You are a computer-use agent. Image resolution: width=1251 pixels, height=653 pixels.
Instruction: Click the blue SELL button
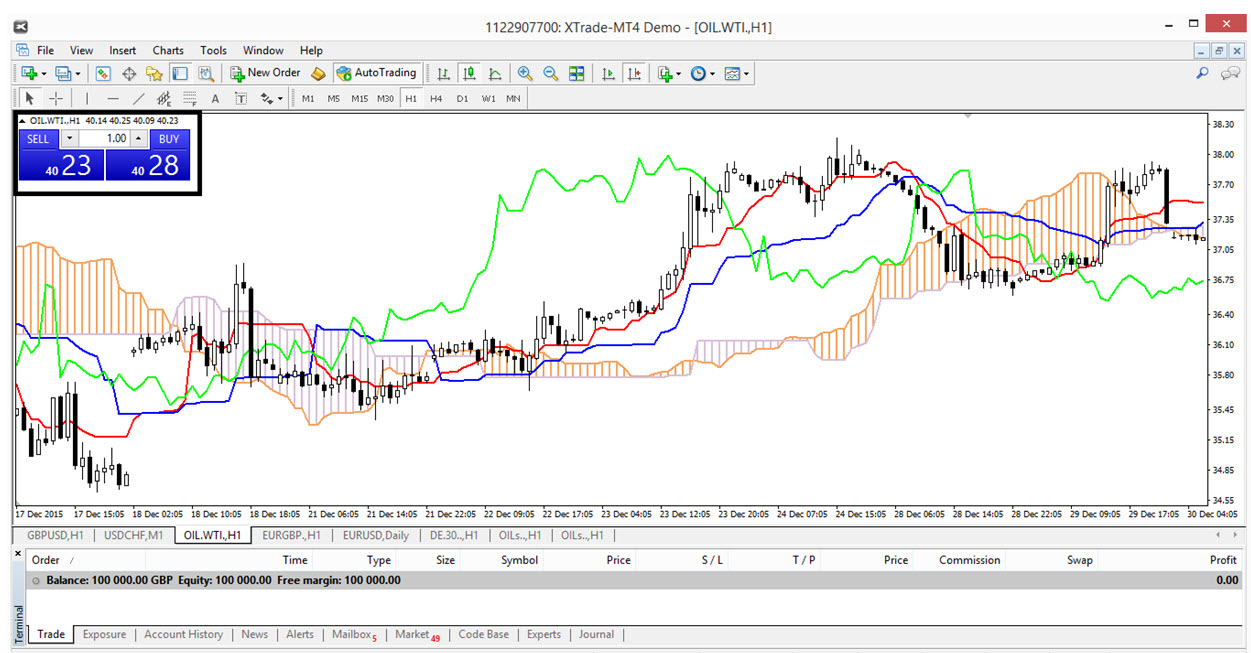pyautogui.click(x=38, y=139)
